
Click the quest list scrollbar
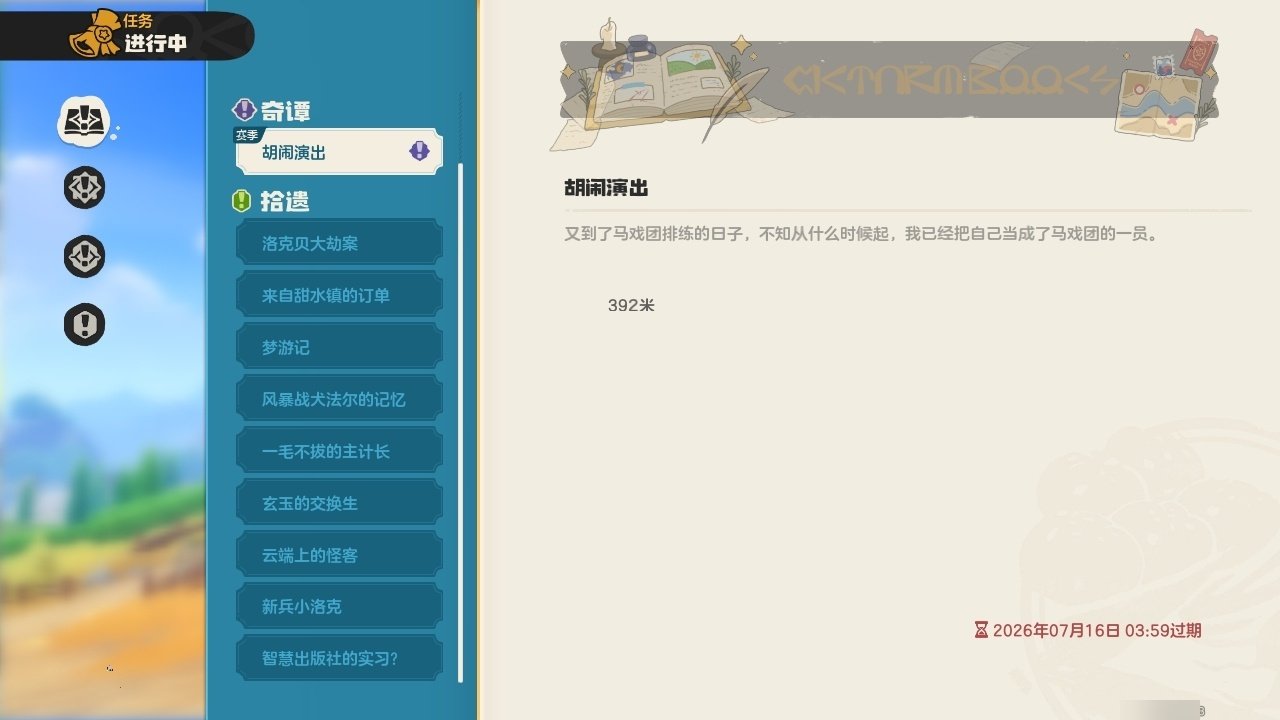[x=460, y=422]
